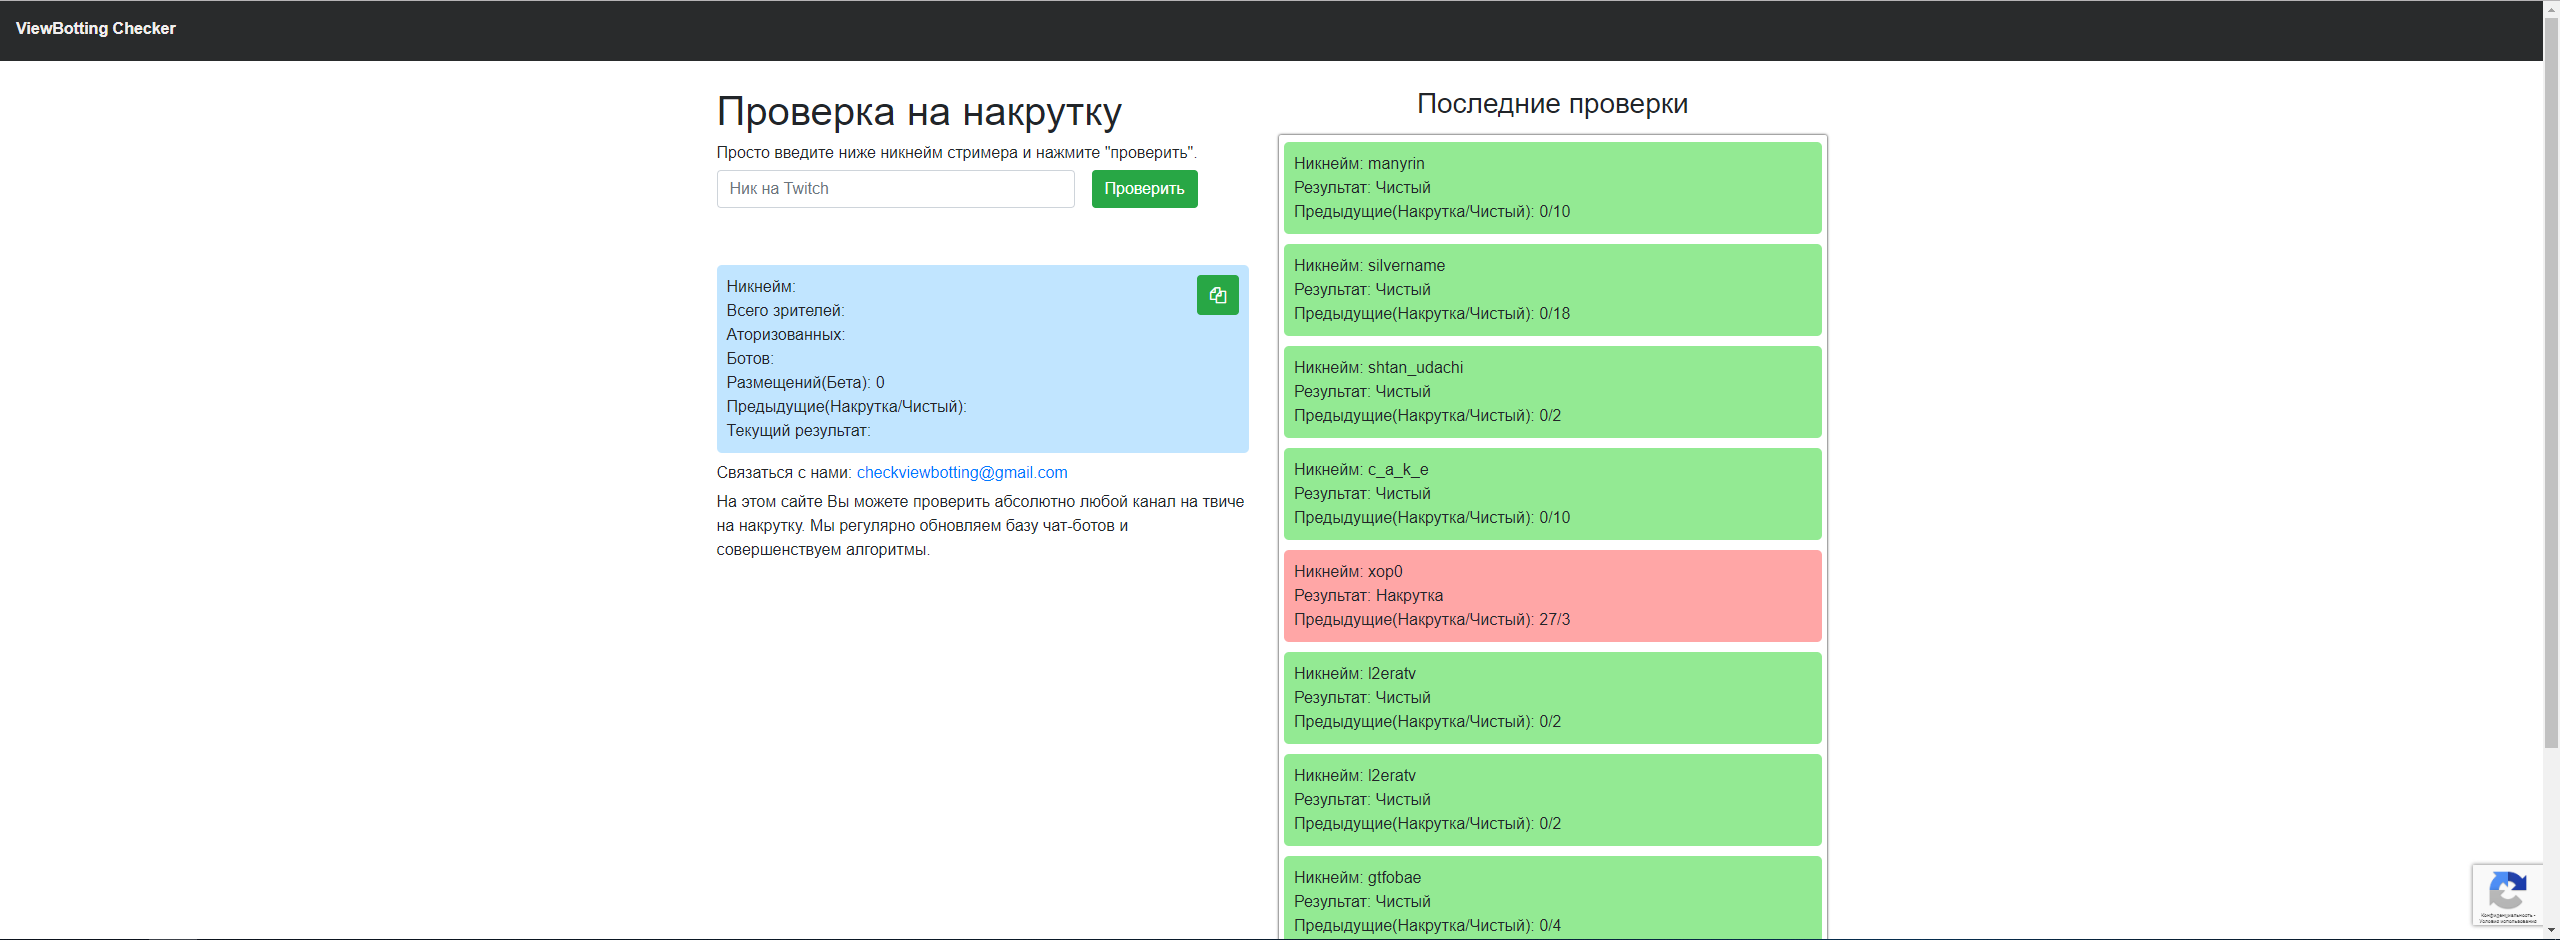This screenshot has width=2560, height=940.
Task: Click the second l2eratv check card
Action: (1552, 800)
